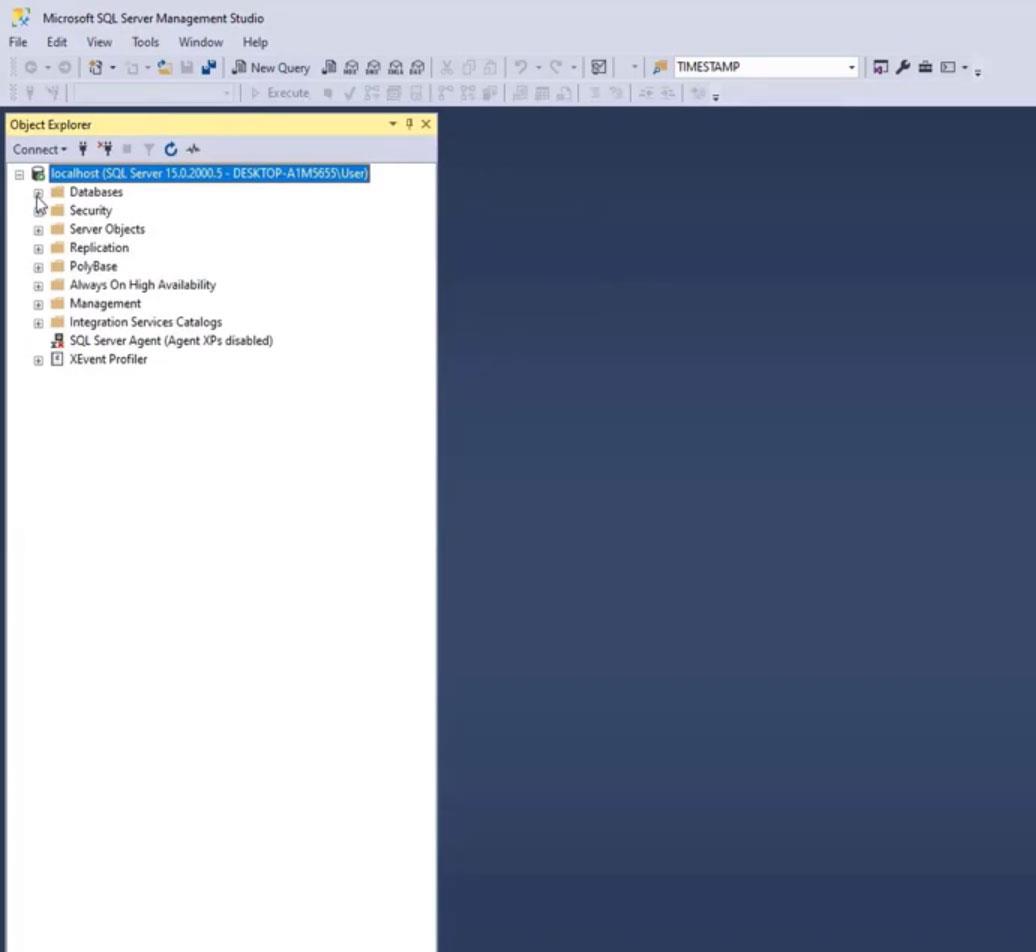Expand the PolyBase folder

tap(38, 267)
